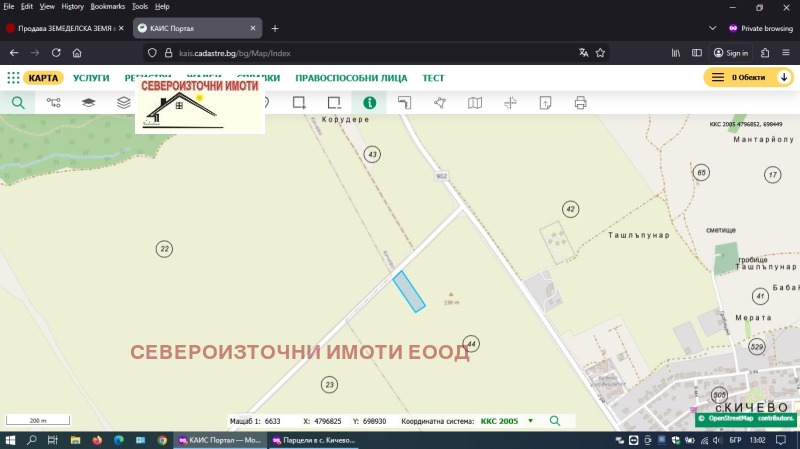Click the translate page icon in address bar

pyautogui.click(x=583, y=52)
